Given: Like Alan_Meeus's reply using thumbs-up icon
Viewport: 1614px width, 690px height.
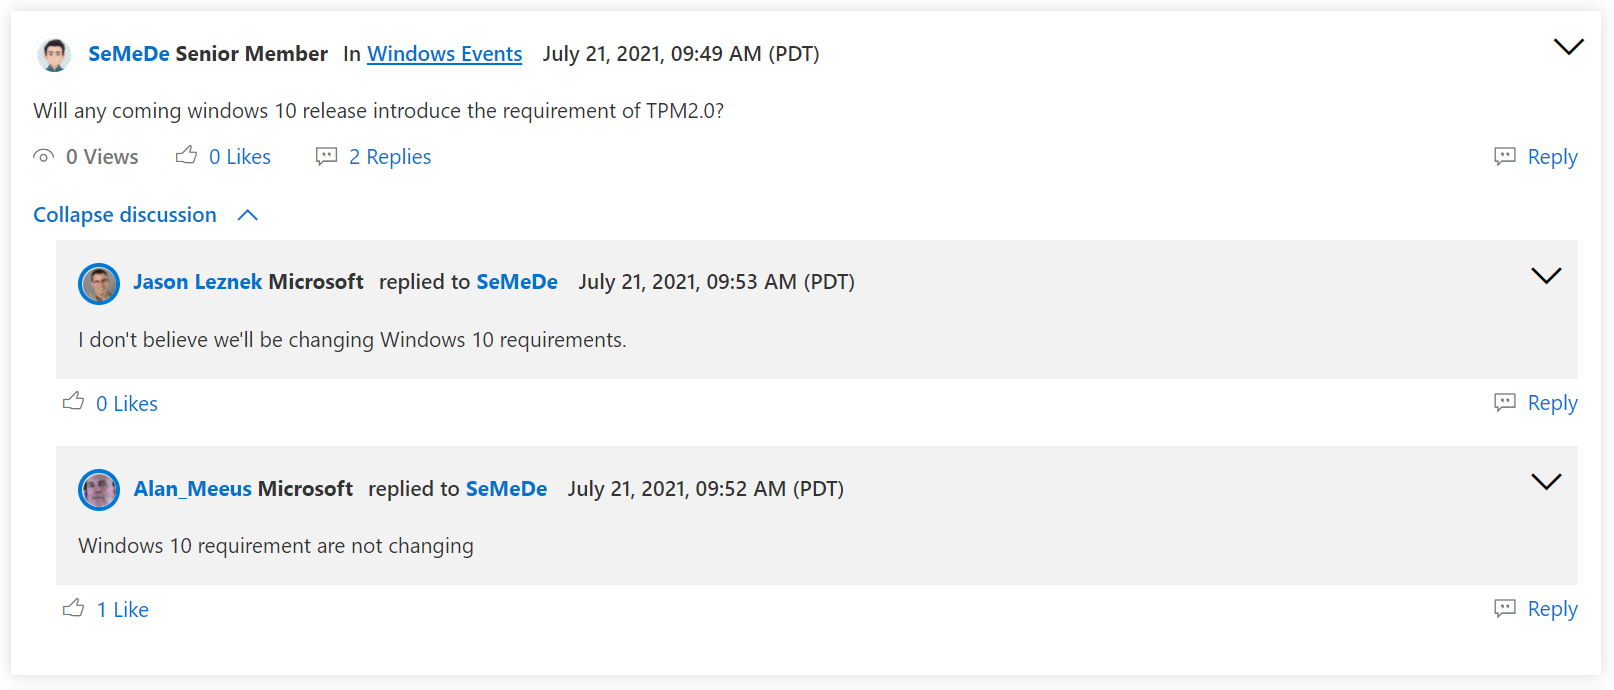Looking at the screenshot, I should 74,608.
